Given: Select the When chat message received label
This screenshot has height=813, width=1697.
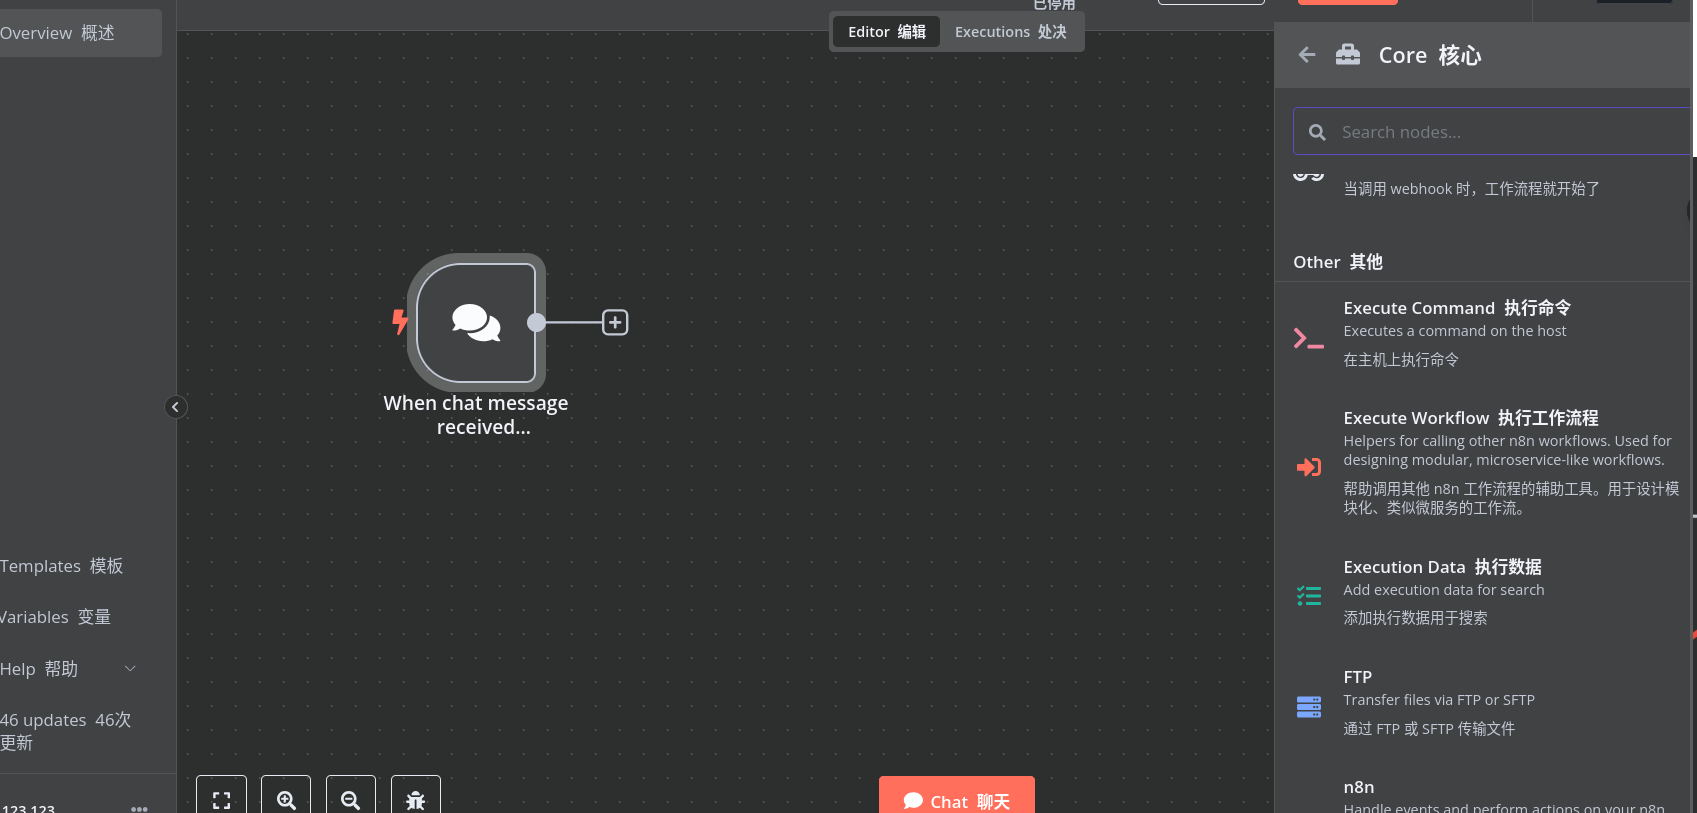Looking at the screenshot, I should tap(476, 415).
